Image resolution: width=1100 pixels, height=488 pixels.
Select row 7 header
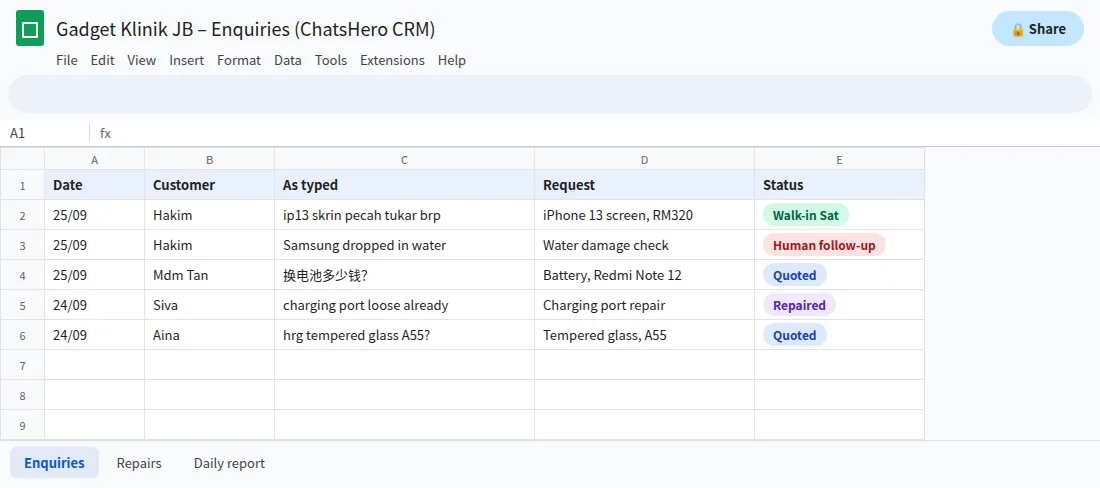(22, 365)
